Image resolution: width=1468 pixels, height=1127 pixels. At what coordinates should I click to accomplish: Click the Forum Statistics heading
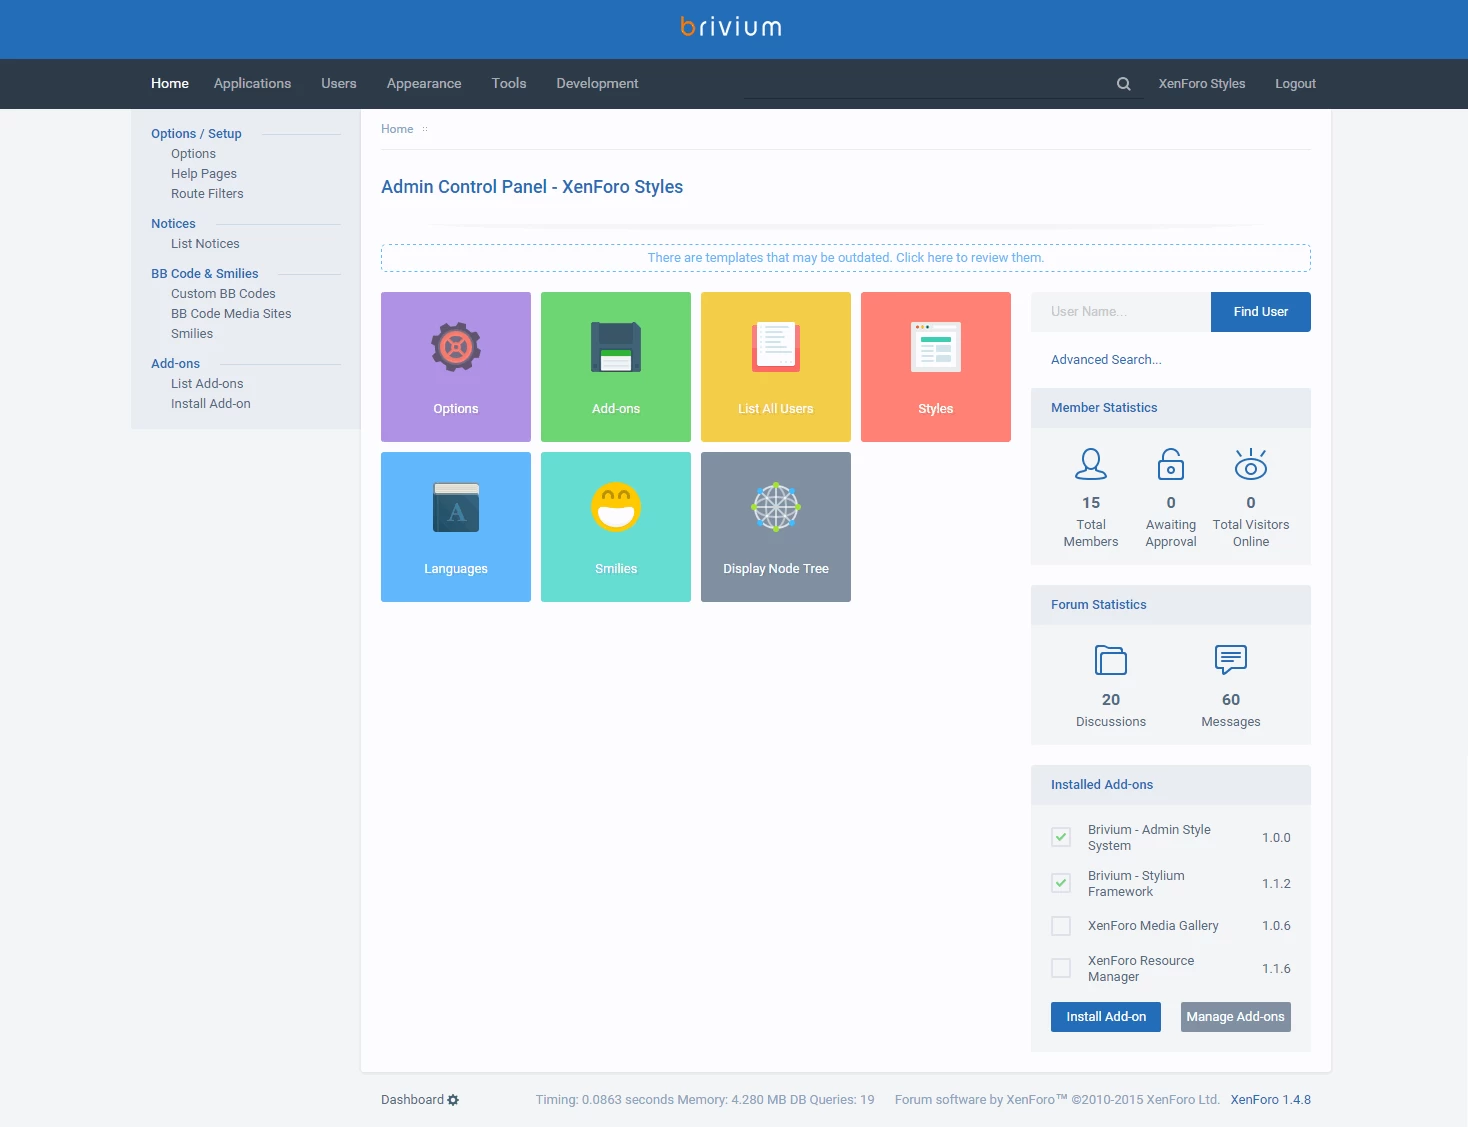(x=1099, y=605)
